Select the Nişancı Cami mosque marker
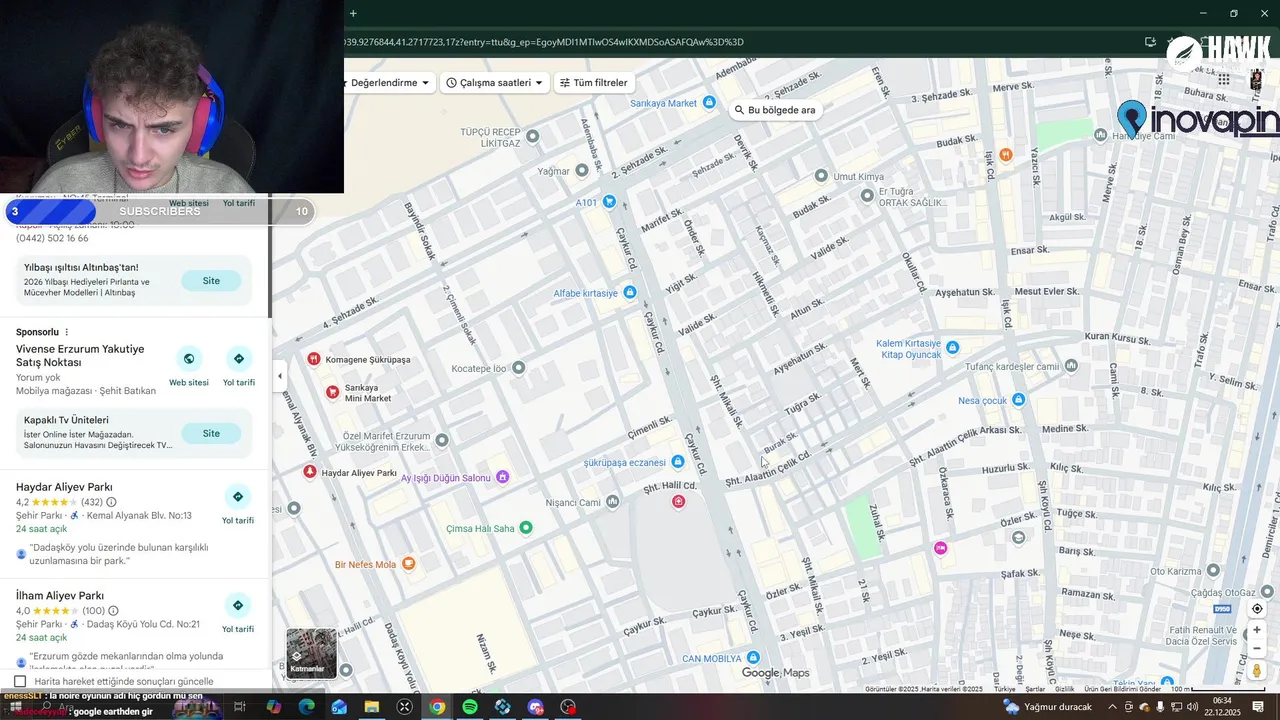 click(612, 502)
